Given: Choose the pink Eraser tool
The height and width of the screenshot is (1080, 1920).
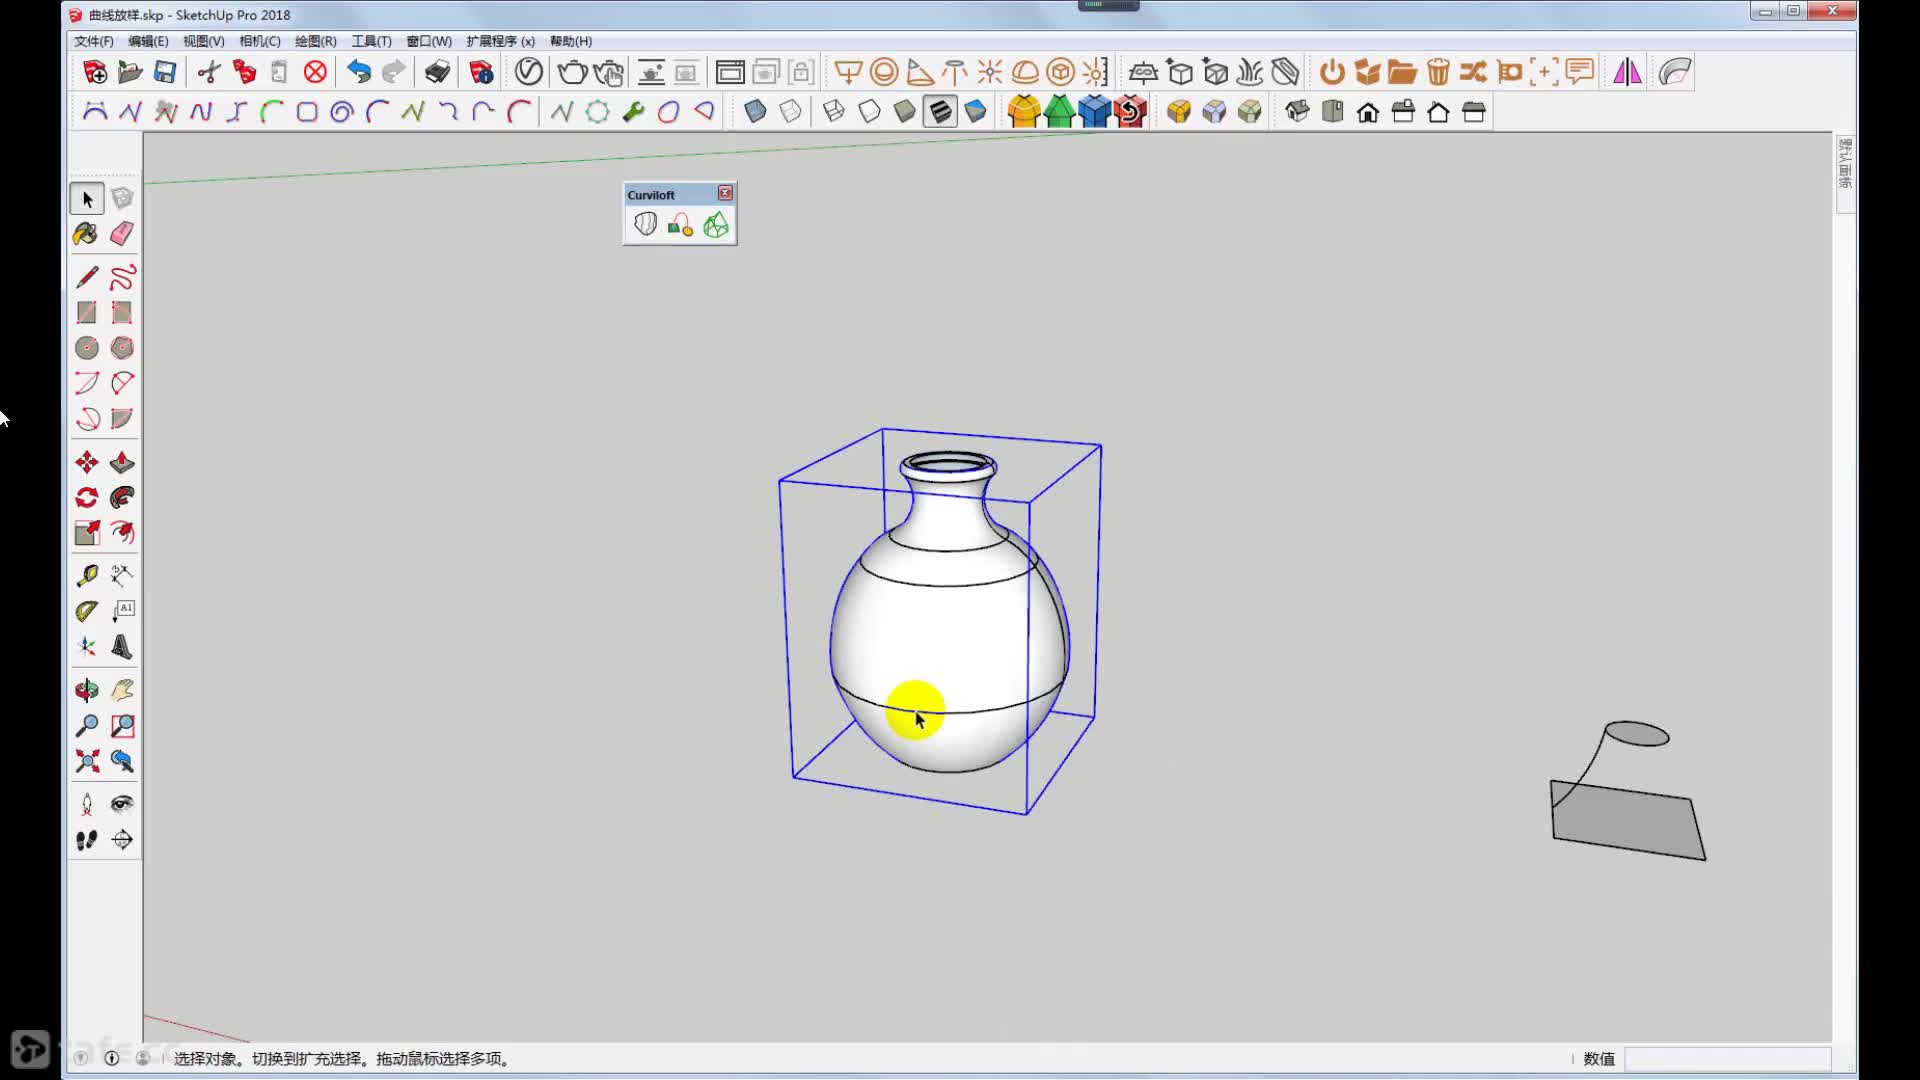Looking at the screenshot, I should coord(122,234).
